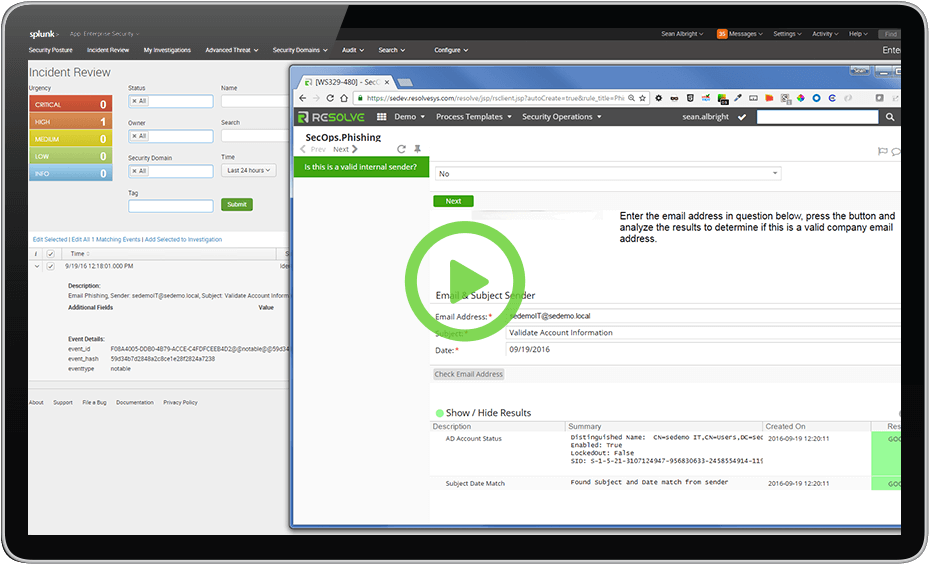Open Process Templates menu
The image size is (929, 564).
473,117
